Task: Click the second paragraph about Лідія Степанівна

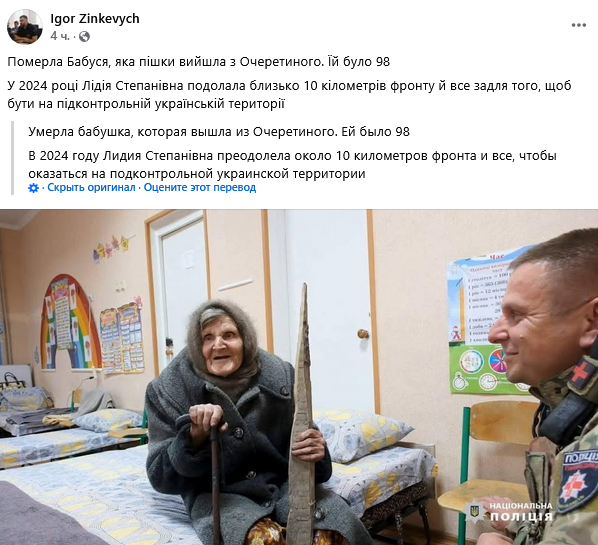Action: tap(289, 95)
